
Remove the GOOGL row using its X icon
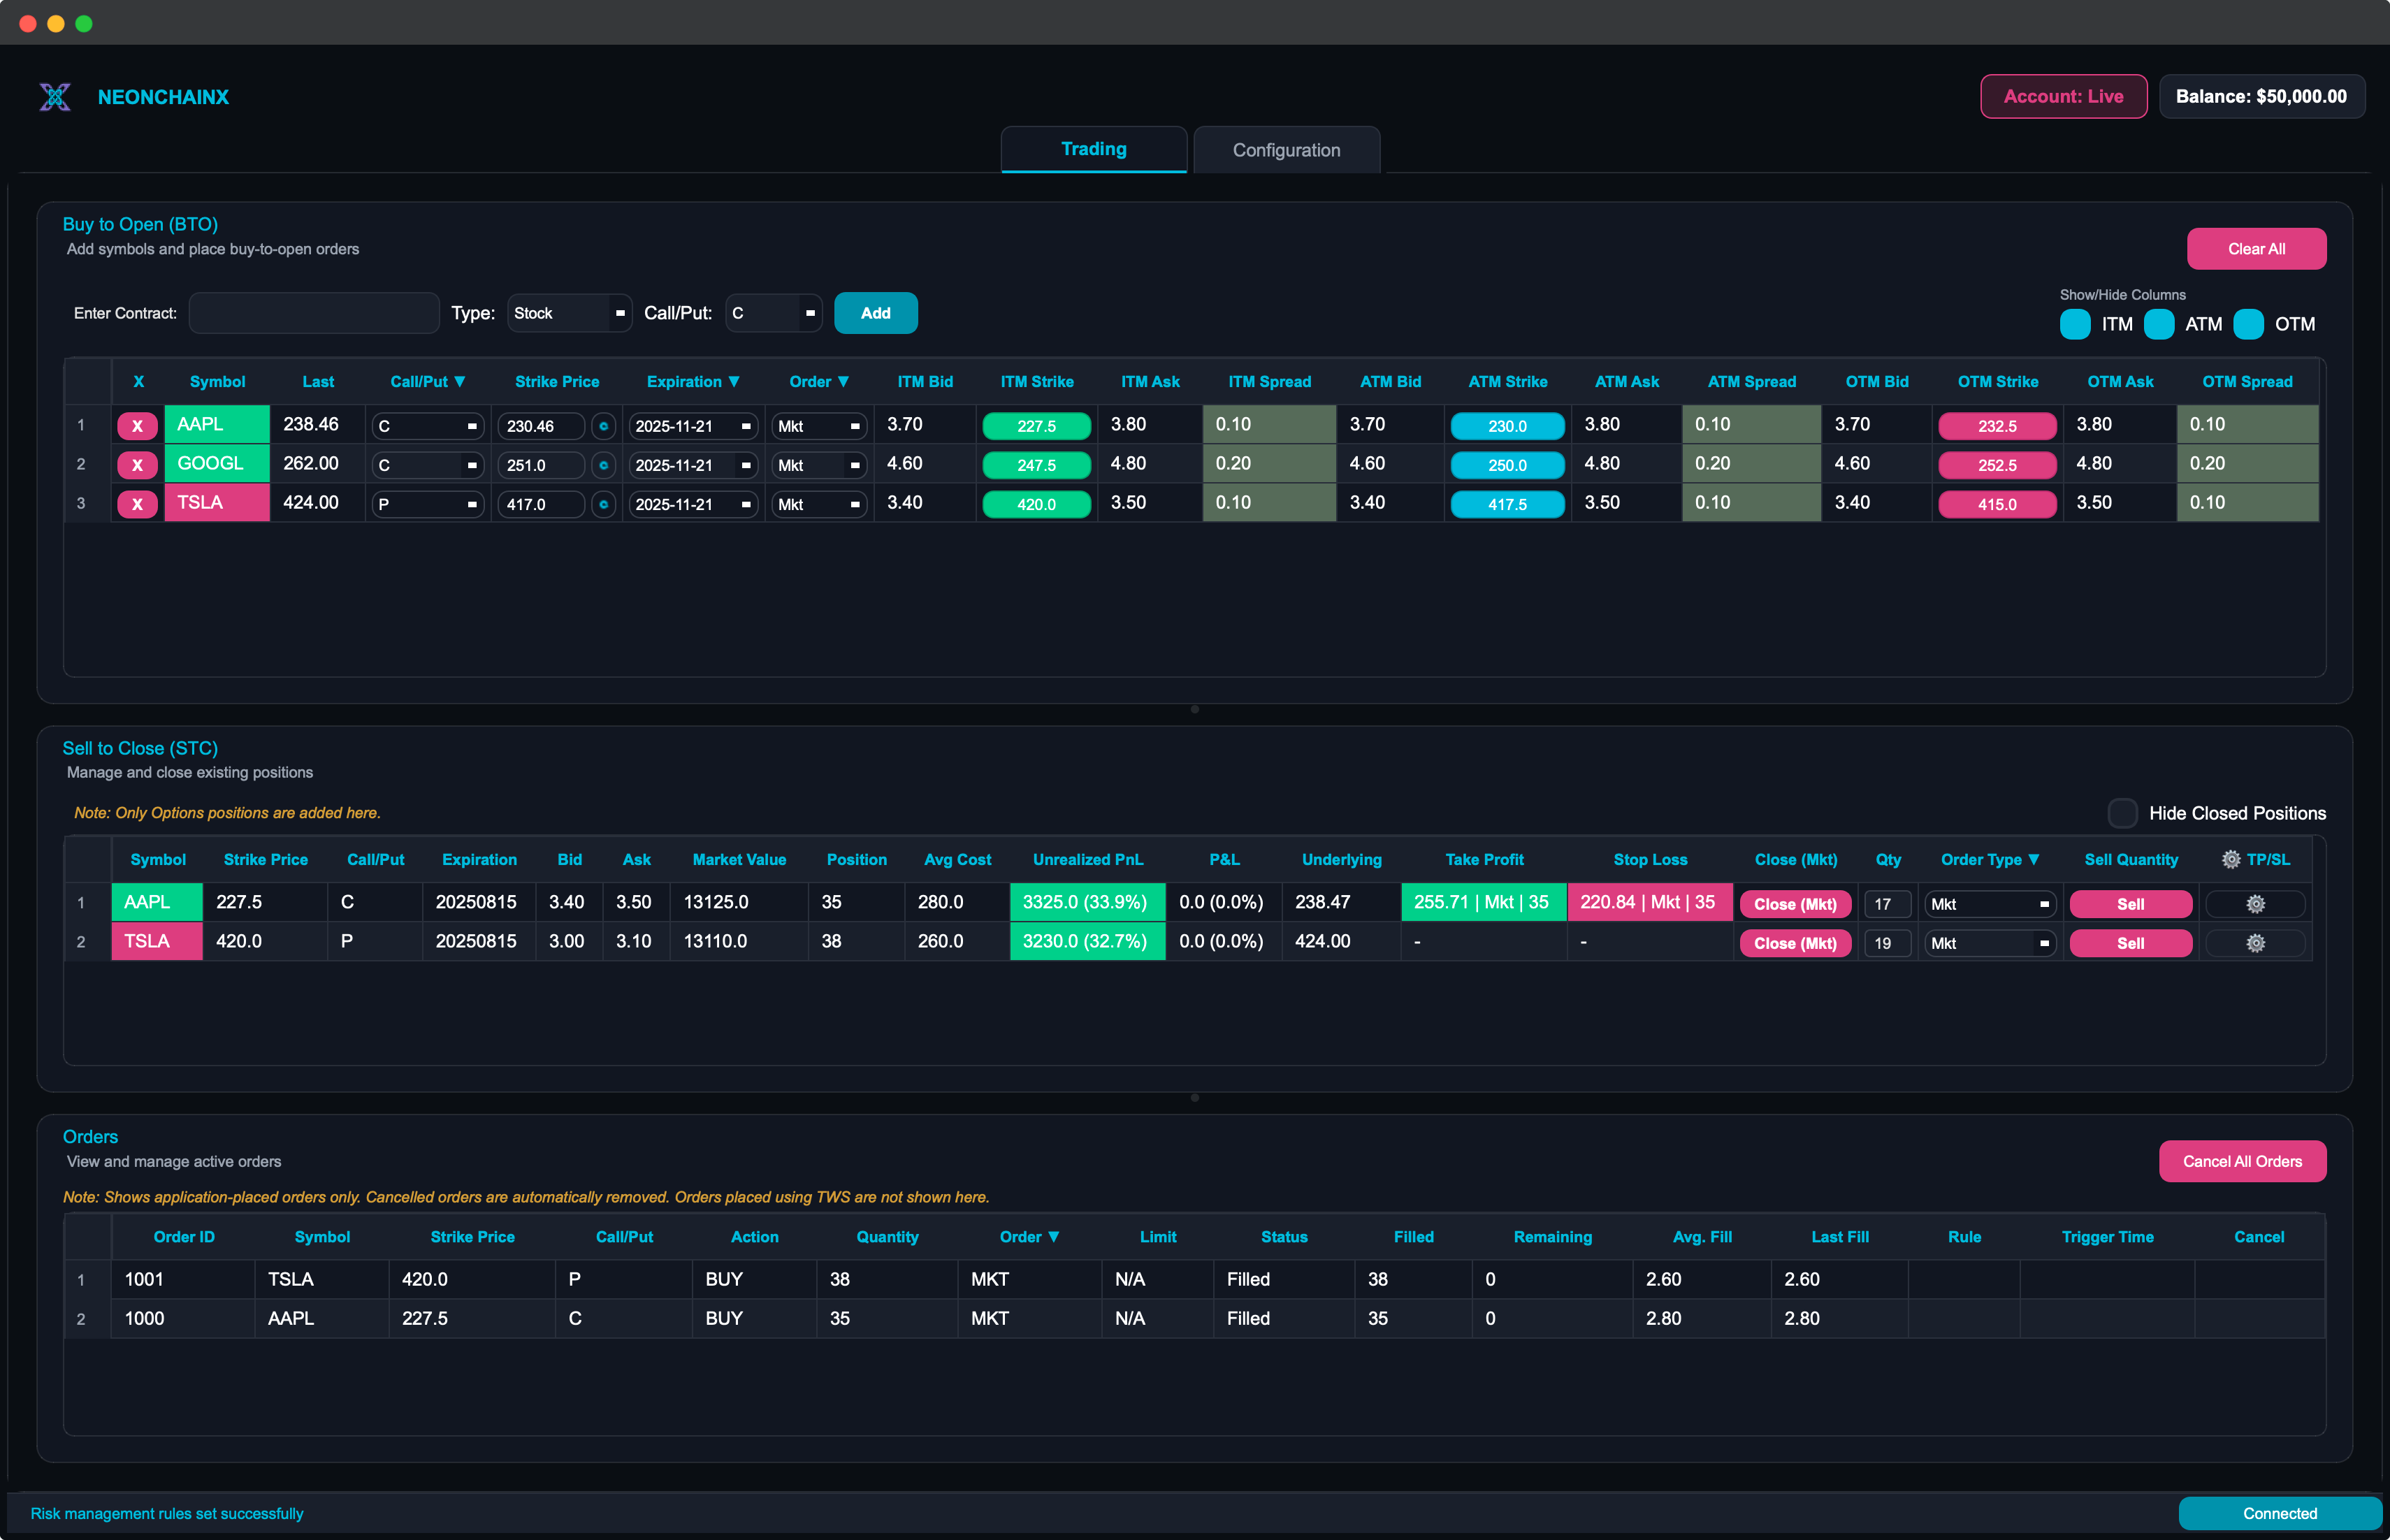136,464
